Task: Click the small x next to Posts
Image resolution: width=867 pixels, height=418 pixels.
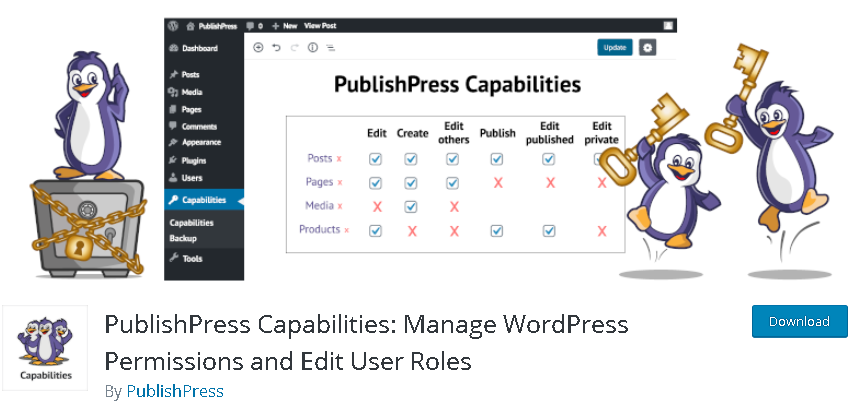Action: click(339, 159)
